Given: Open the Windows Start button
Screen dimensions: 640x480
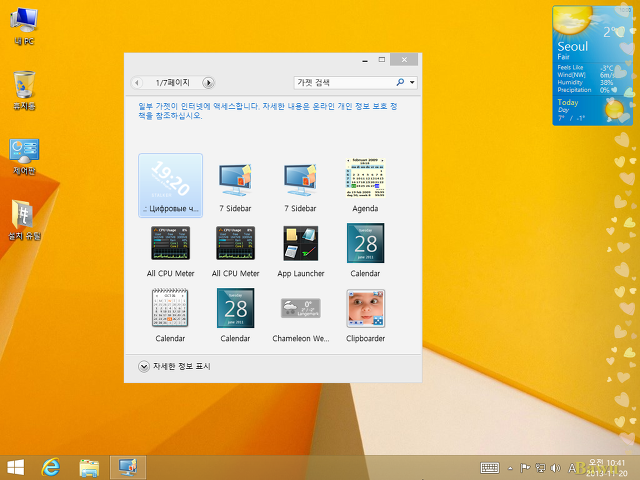Looking at the screenshot, I should pyautogui.click(x=16, y=467).
